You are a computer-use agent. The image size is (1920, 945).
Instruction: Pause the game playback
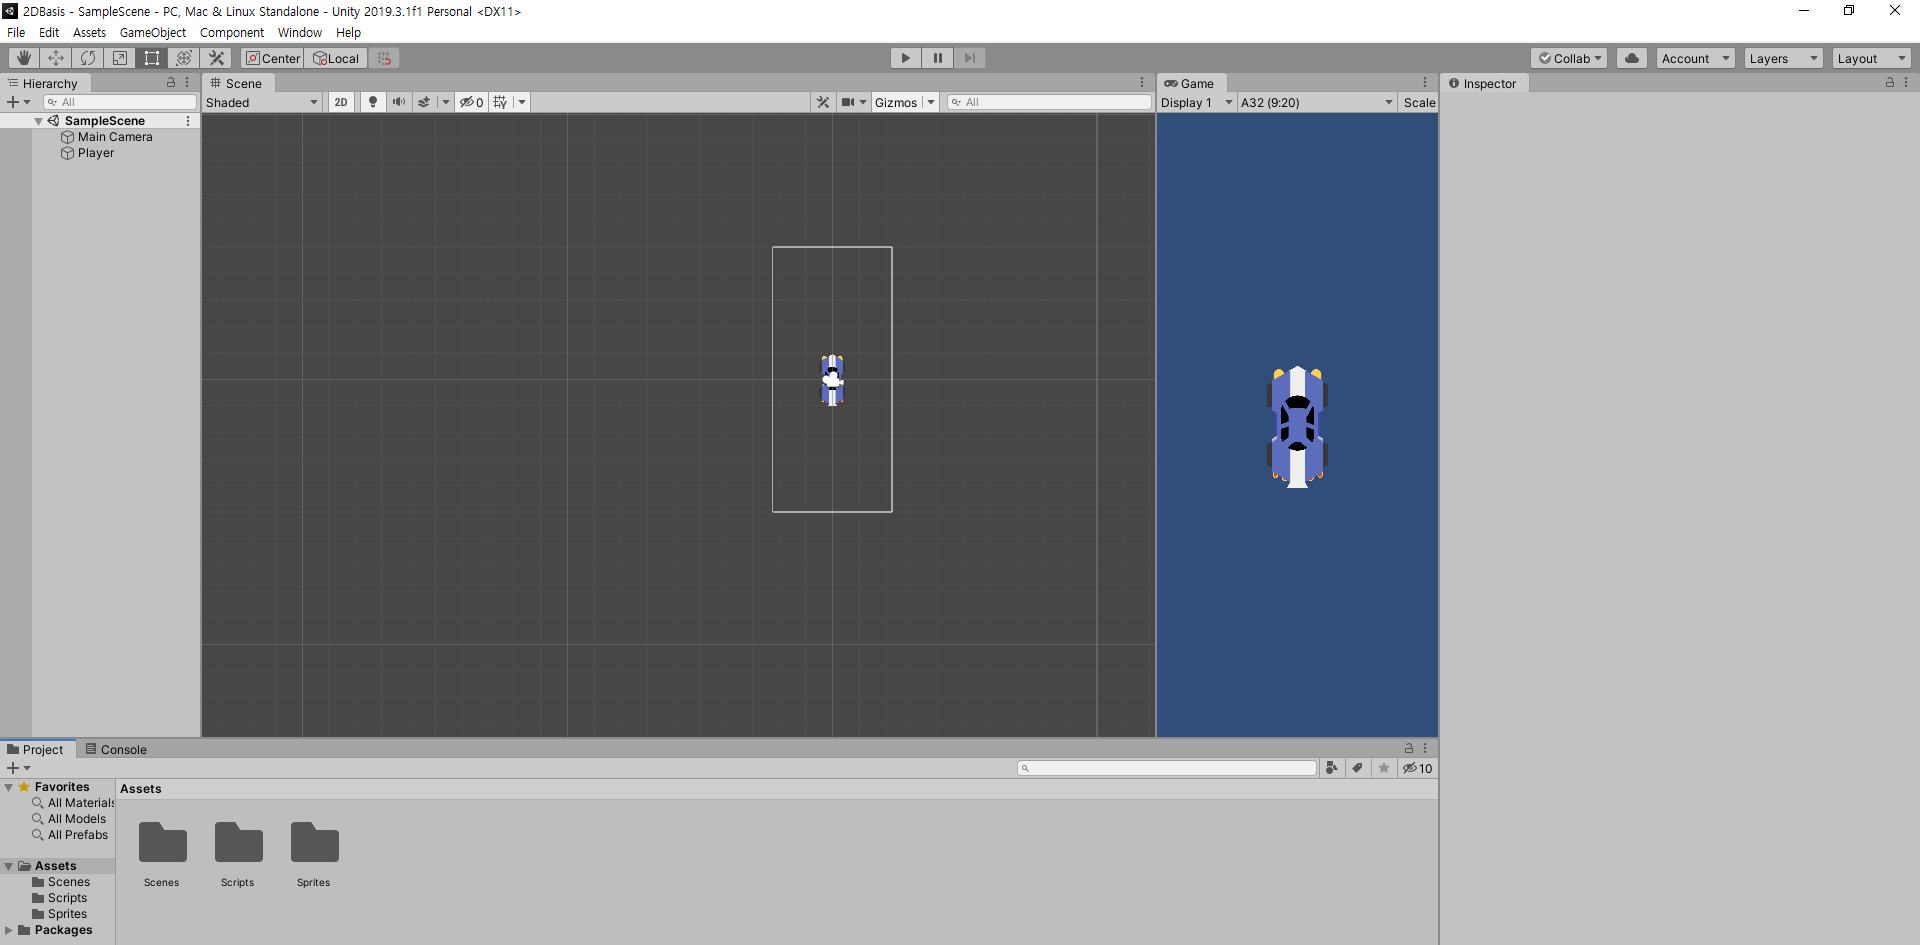[x=937, y=58]
